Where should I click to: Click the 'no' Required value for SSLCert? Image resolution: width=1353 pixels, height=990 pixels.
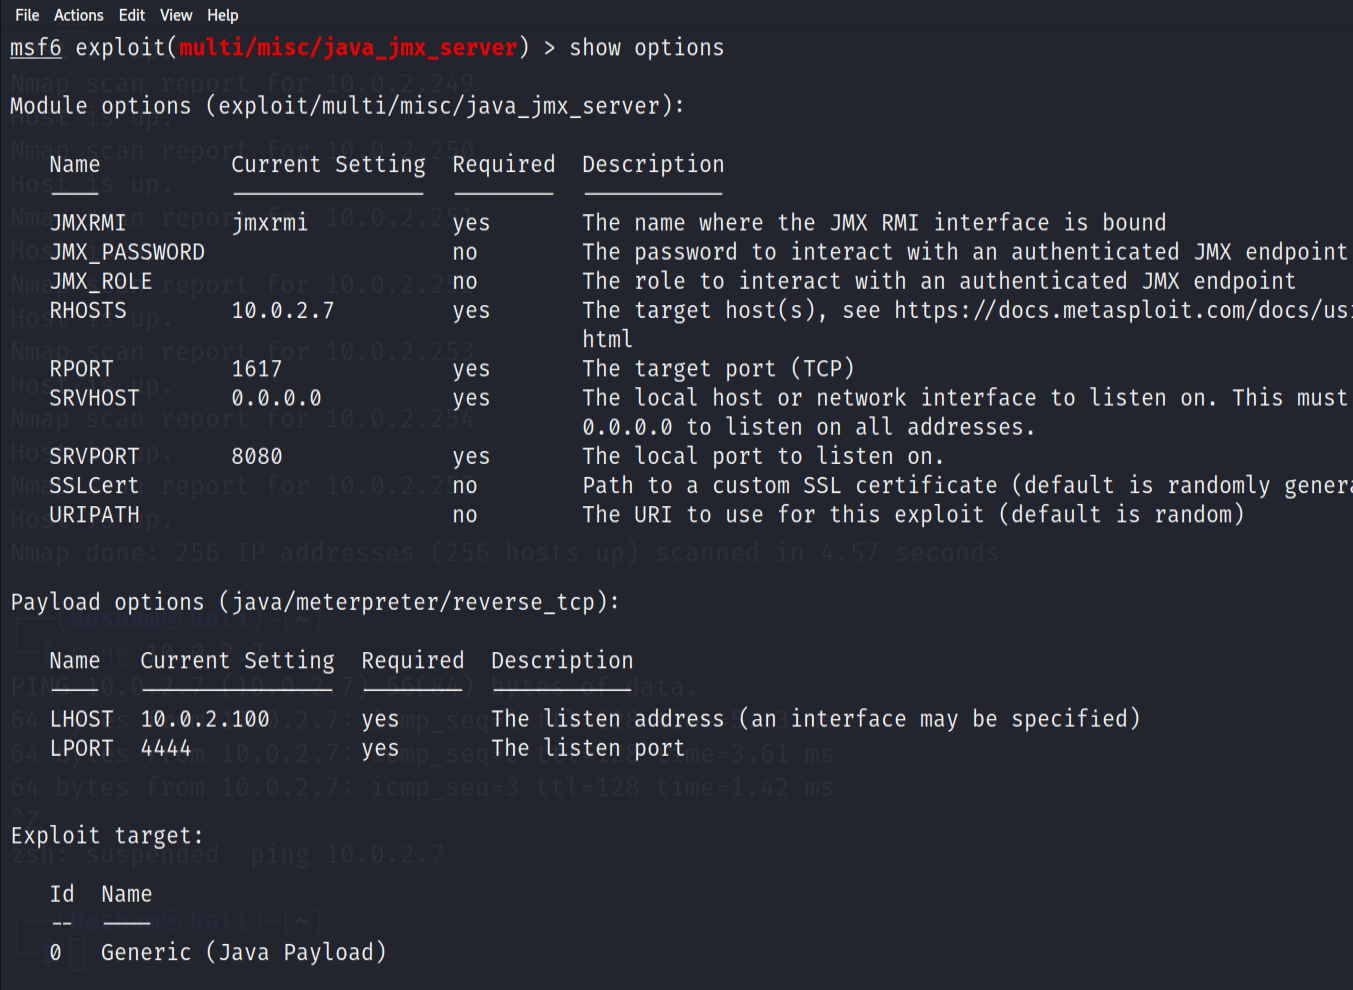coord(465,486)
